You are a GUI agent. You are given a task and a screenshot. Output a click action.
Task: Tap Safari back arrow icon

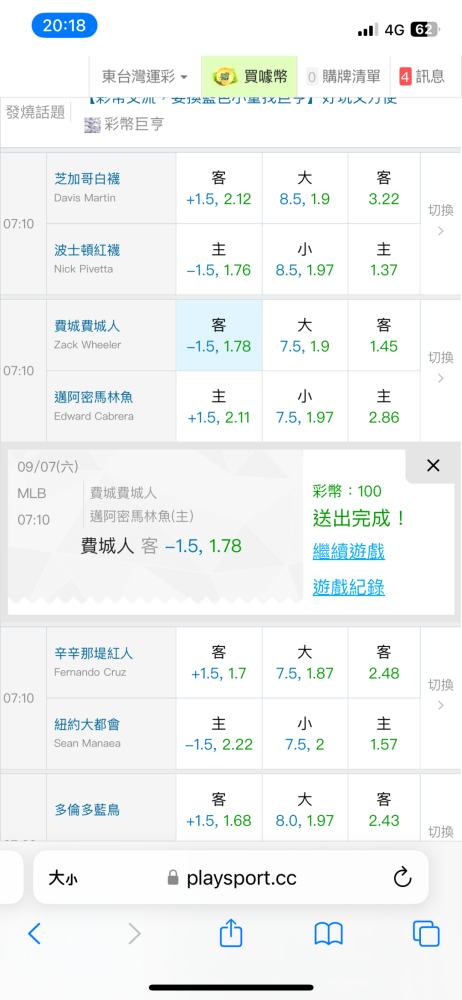(x=34, y=934)
